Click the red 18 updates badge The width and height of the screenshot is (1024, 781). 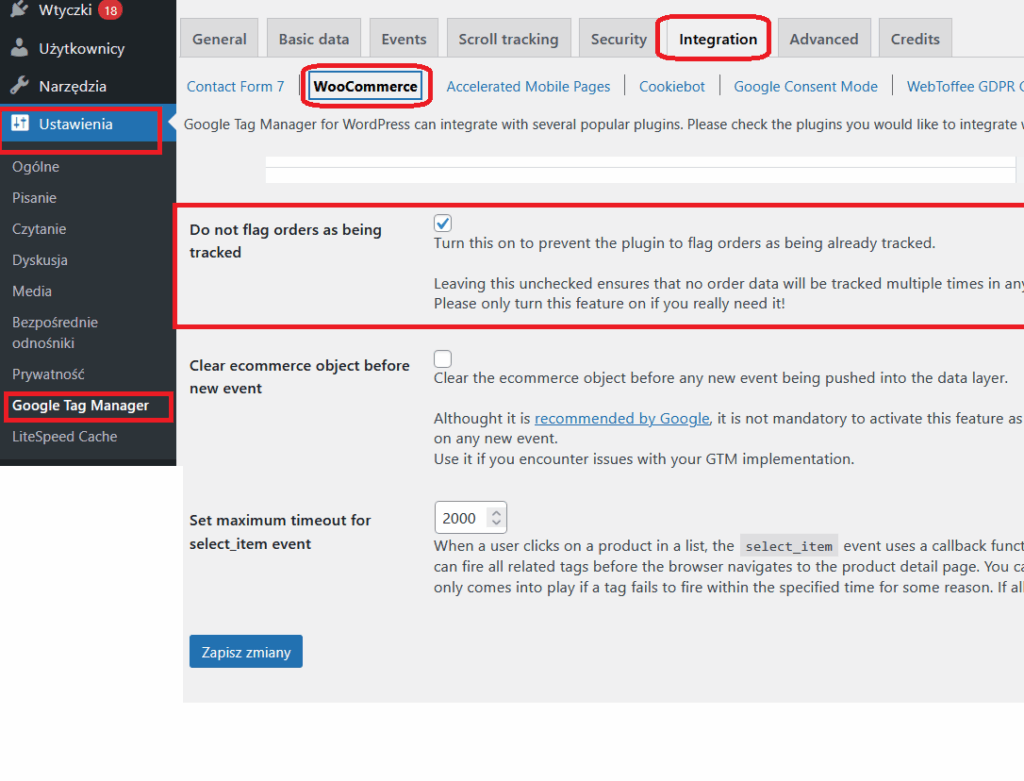coord(110,11)
